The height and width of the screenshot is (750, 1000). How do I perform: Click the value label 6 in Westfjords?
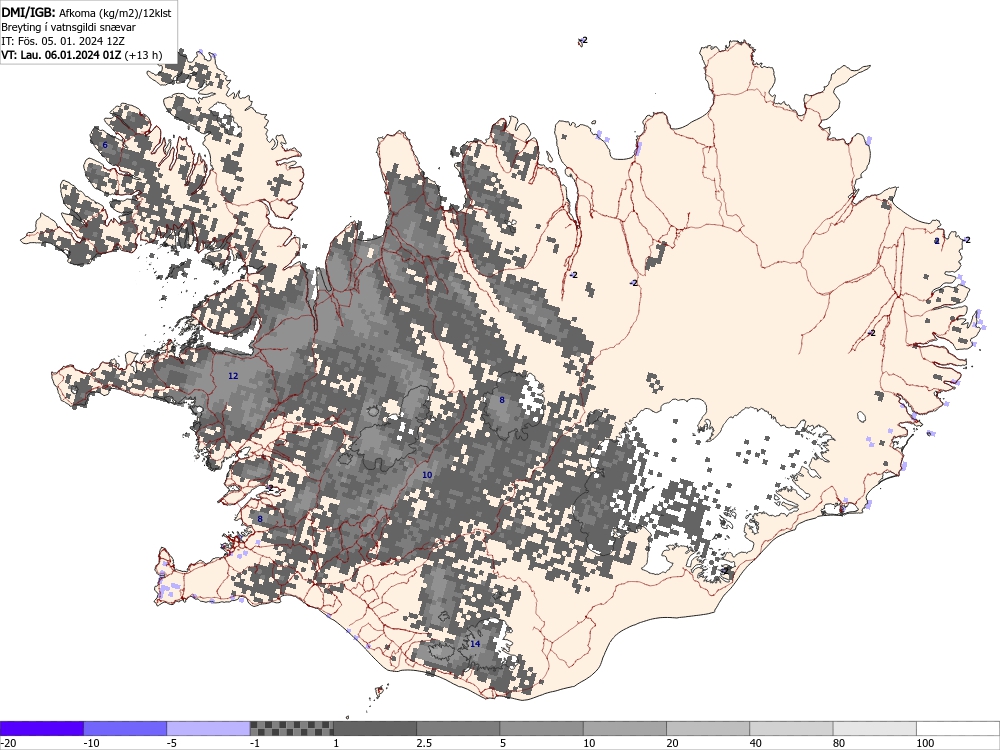(105, 145)
